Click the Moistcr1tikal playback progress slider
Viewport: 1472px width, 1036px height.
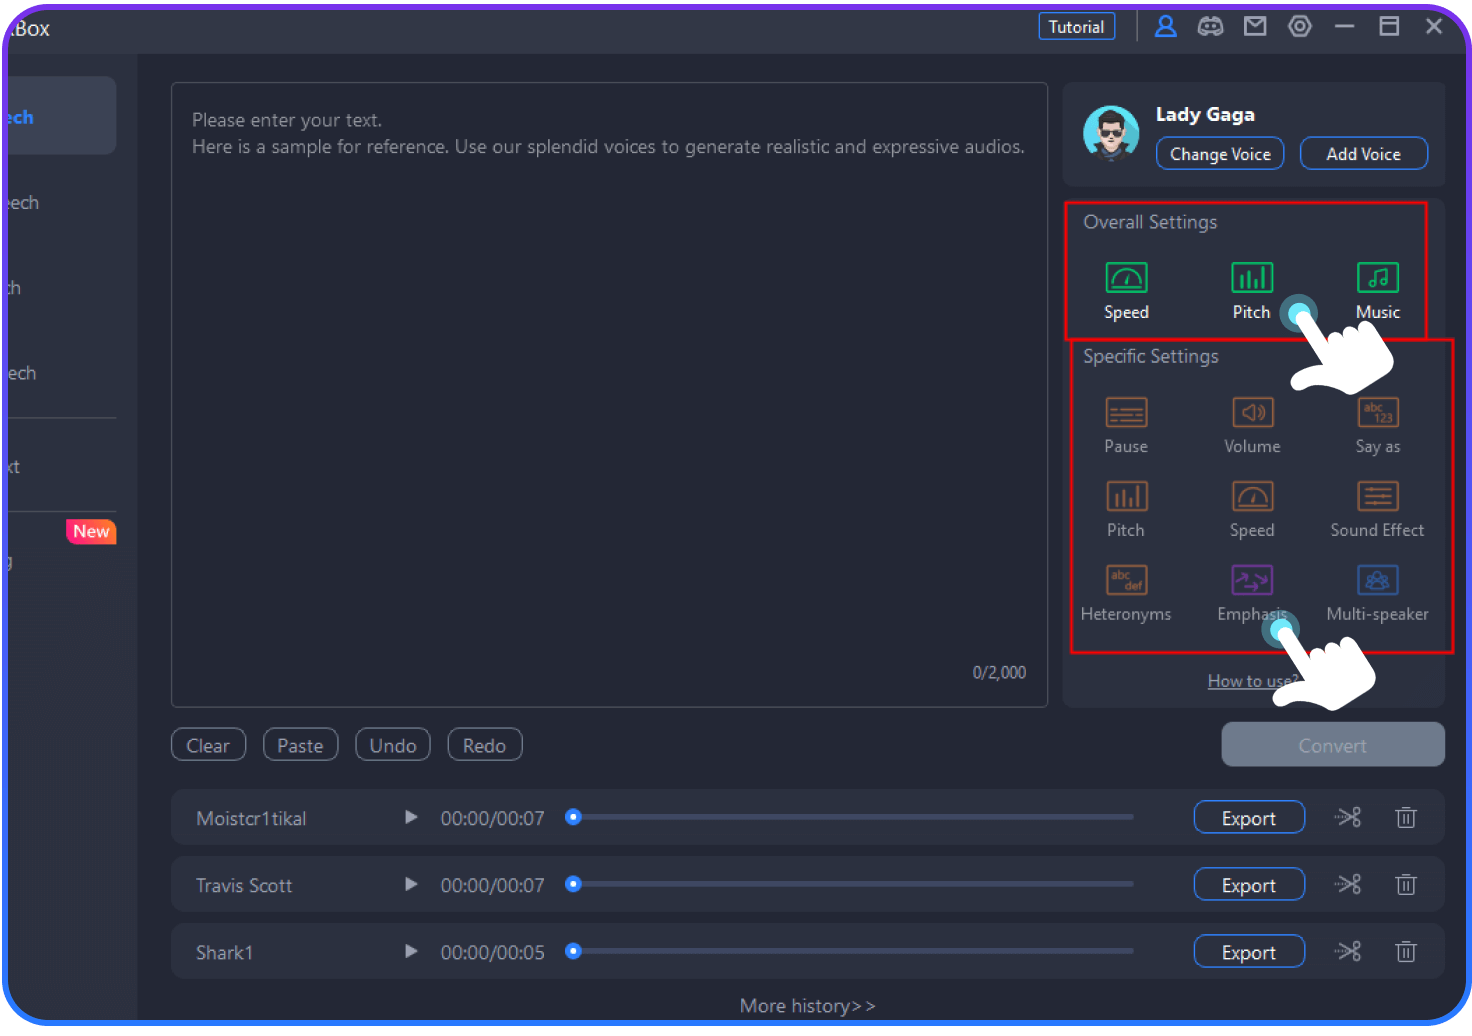(x=850, y=817)
